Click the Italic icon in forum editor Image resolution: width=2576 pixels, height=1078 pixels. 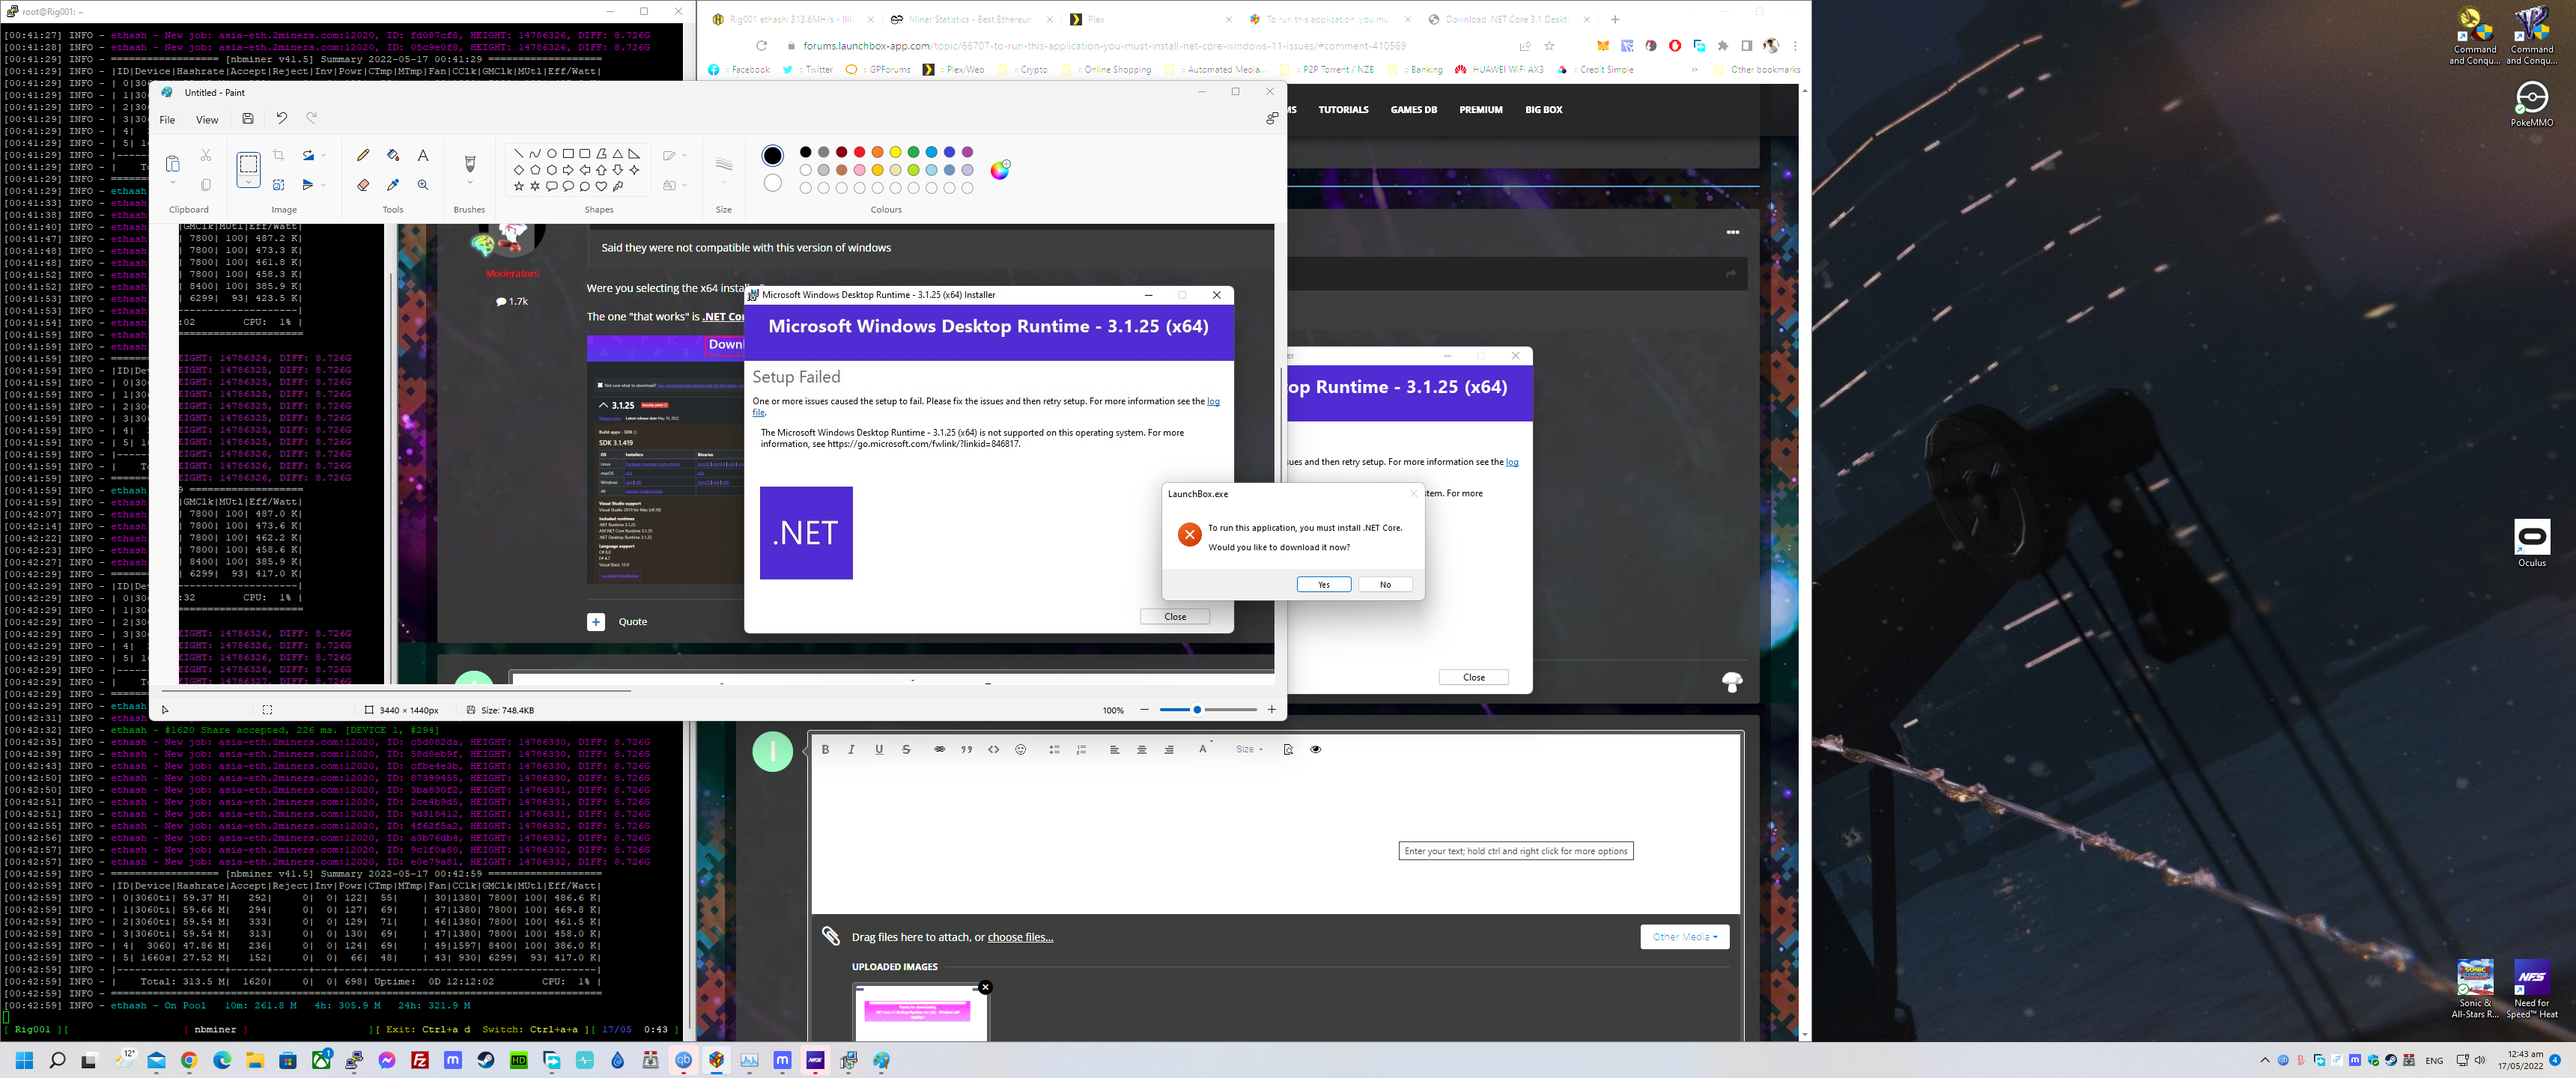(851, 749)
